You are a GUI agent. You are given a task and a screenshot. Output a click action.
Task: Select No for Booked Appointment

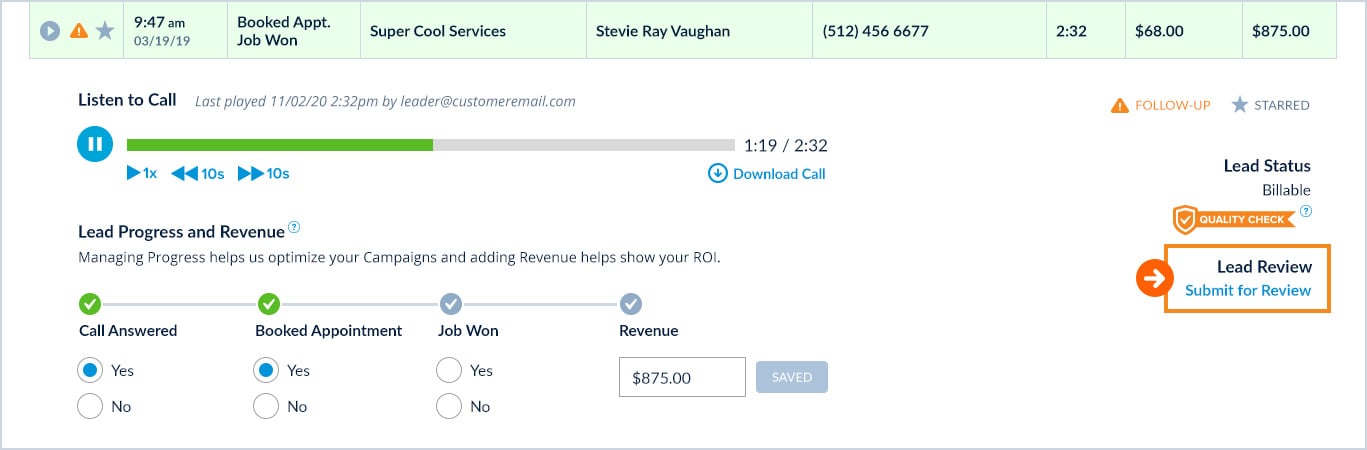[x=266, y=406]
